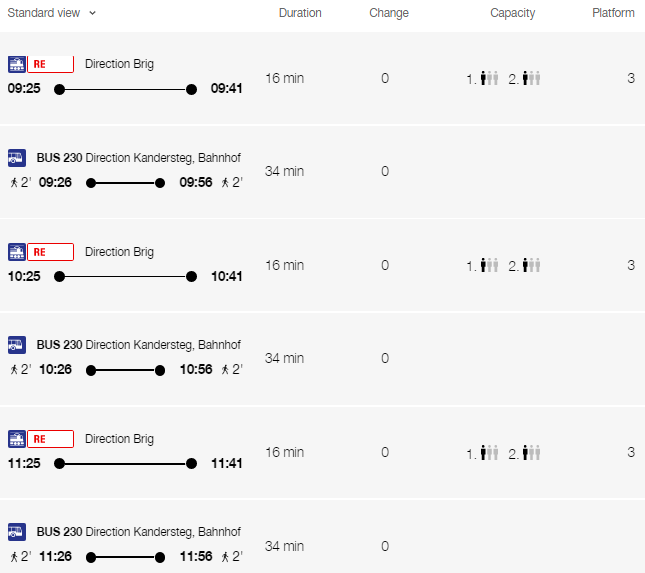This screenshot has width=645, height=573.
Task: Click the Capacity column header
Action: [513, 13]
